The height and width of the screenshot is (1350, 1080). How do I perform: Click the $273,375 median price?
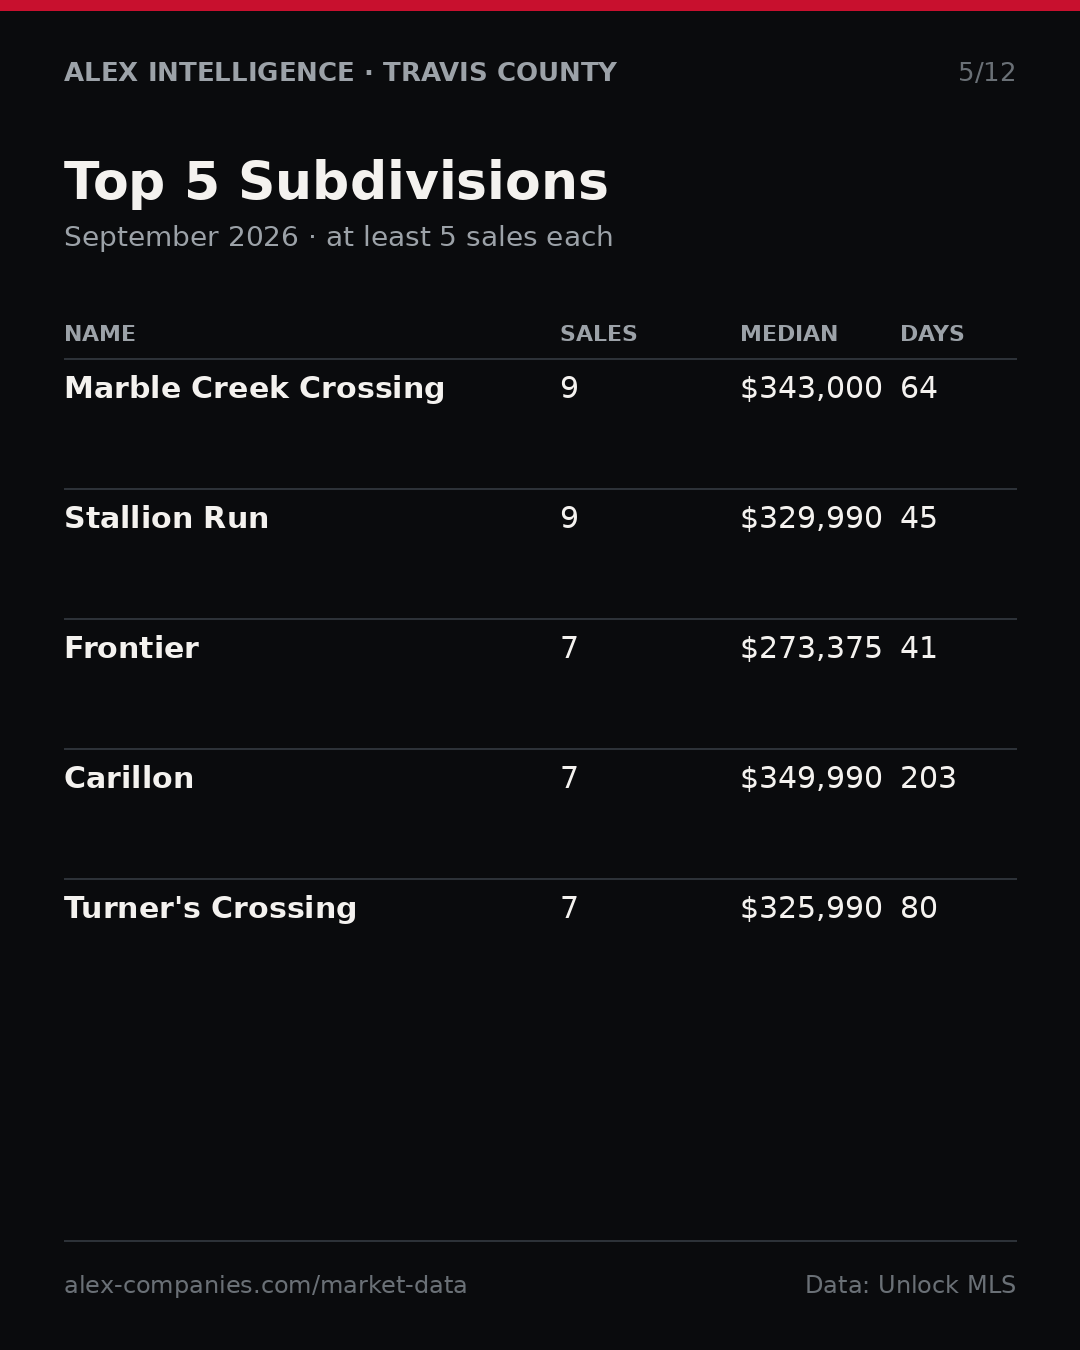(x=811, y=649)
